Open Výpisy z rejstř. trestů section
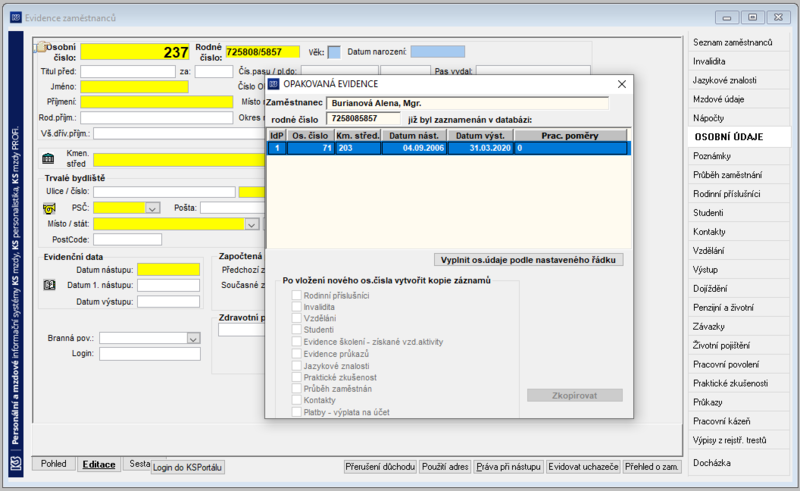Viewport: 800px width, 491px height. point(738,439)
